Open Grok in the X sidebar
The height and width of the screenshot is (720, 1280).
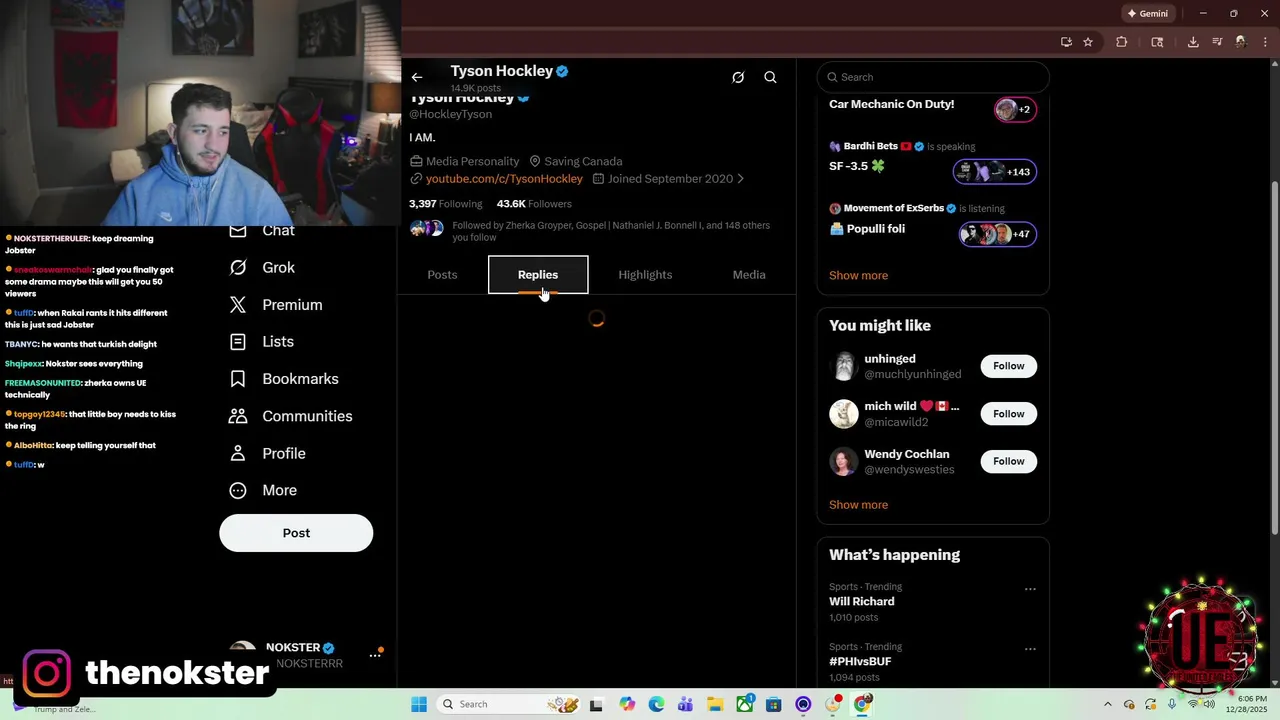tap(262, 267)
